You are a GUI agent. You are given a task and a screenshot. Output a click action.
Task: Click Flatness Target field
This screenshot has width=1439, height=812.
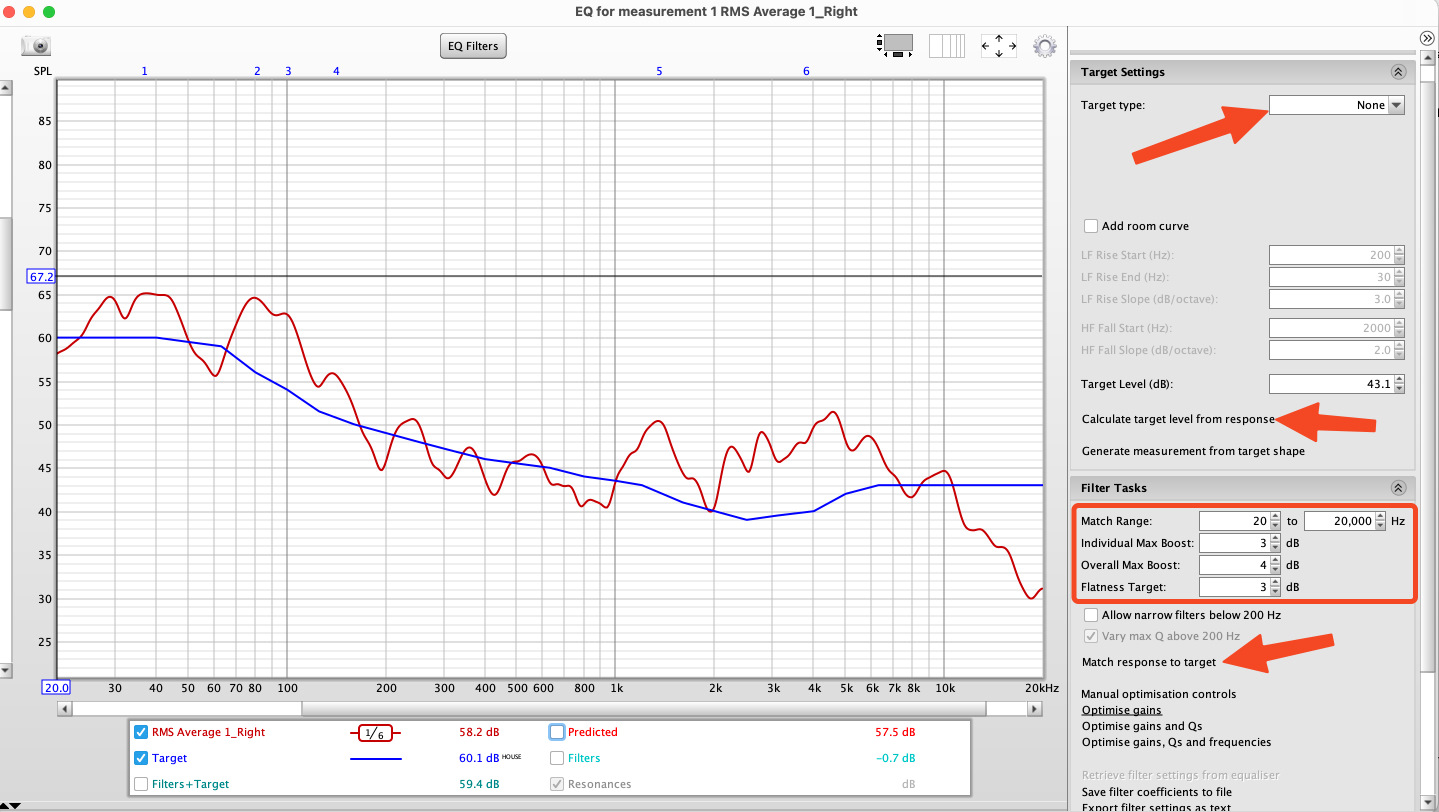tap(1234, 587)
